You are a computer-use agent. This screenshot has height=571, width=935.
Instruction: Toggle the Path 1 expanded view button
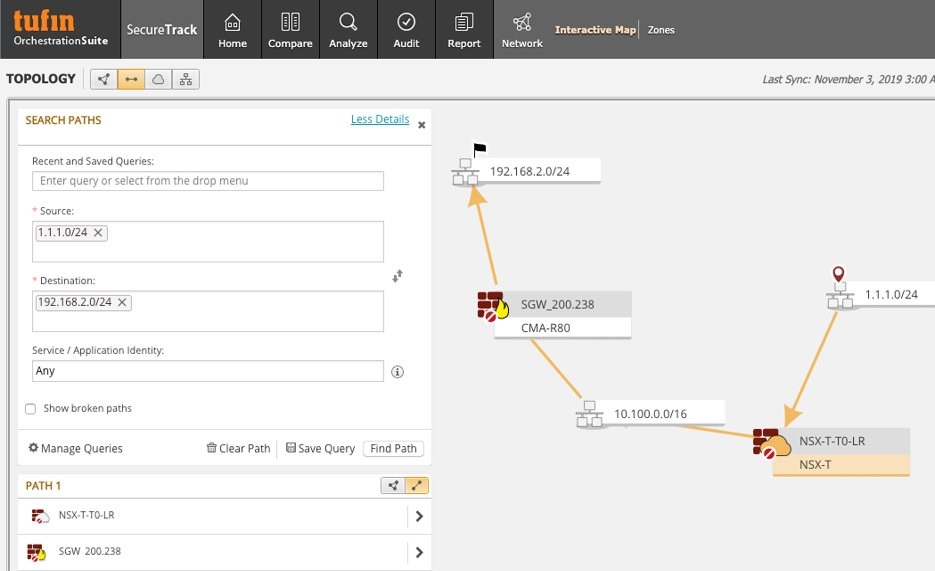tap(416, 486)
